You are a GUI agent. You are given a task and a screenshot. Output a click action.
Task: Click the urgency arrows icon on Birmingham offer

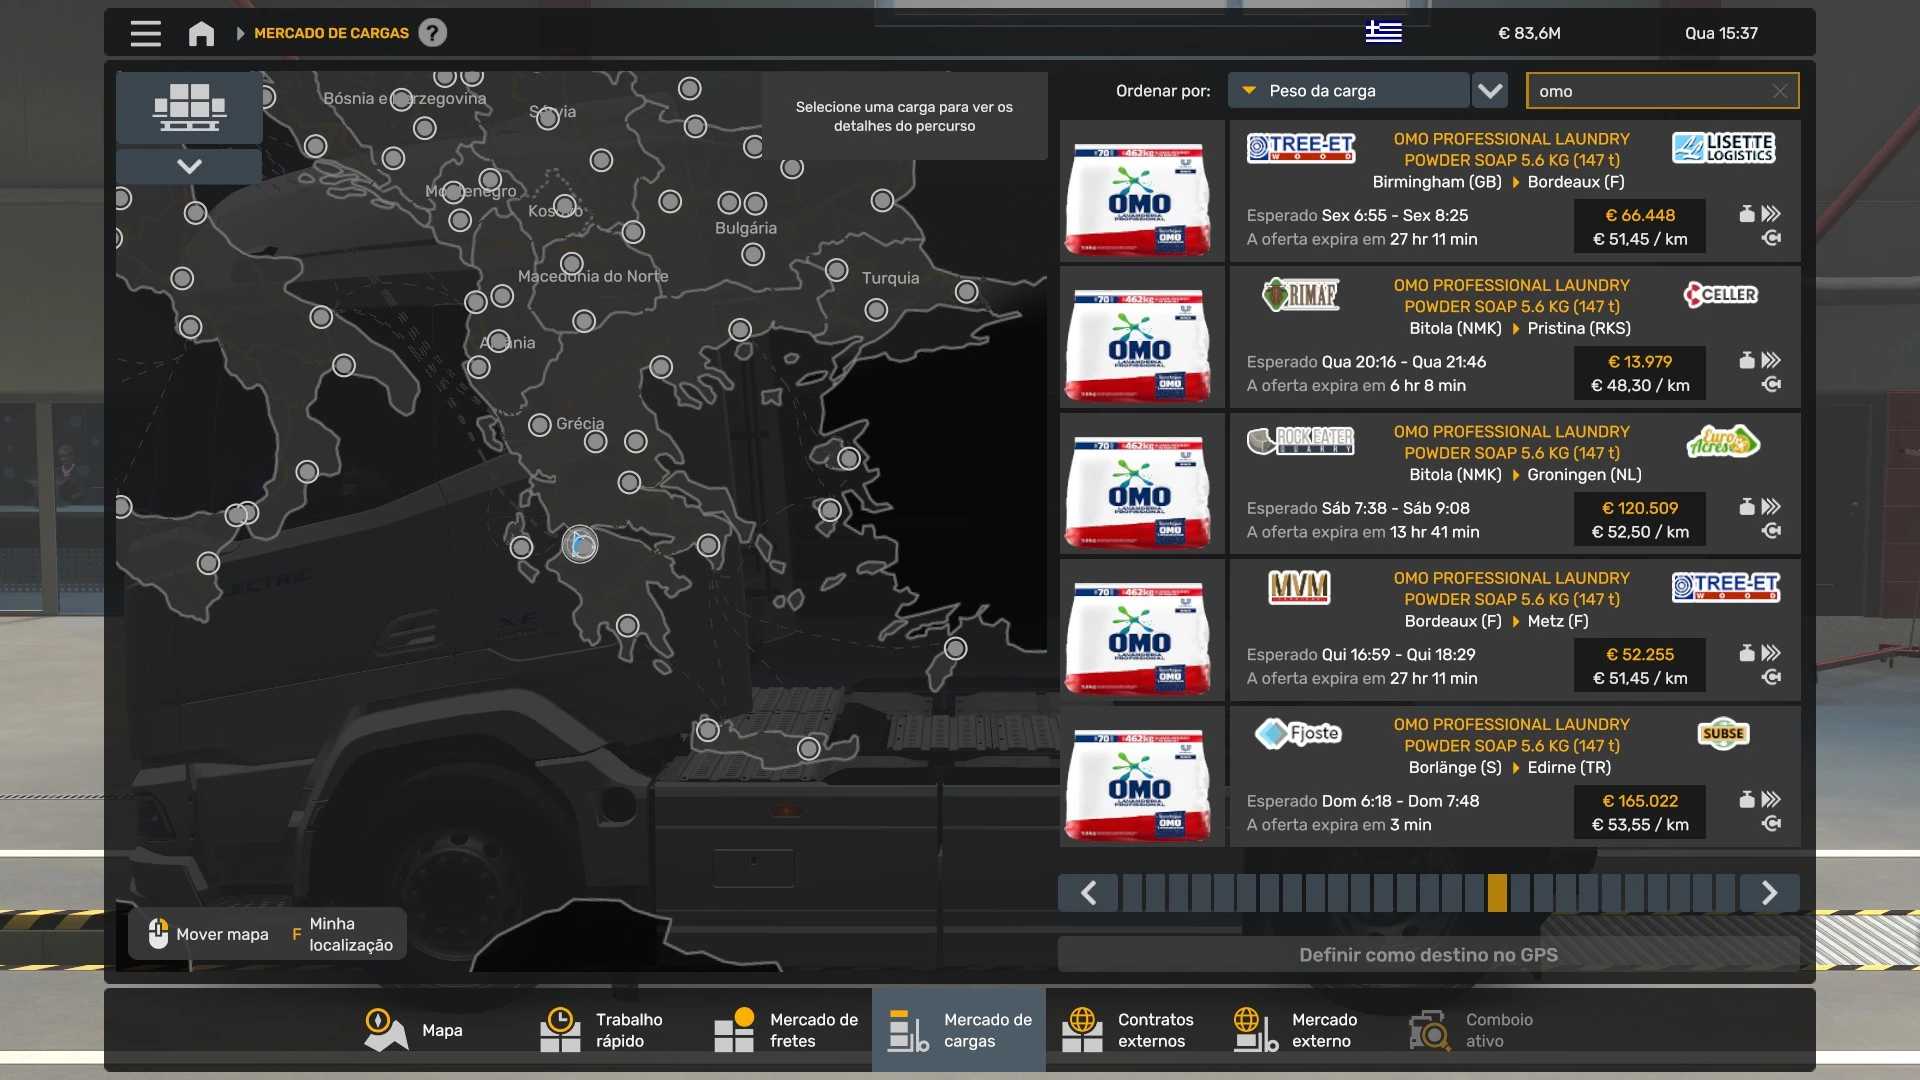pyautogui.click(x=1771, y=213)
